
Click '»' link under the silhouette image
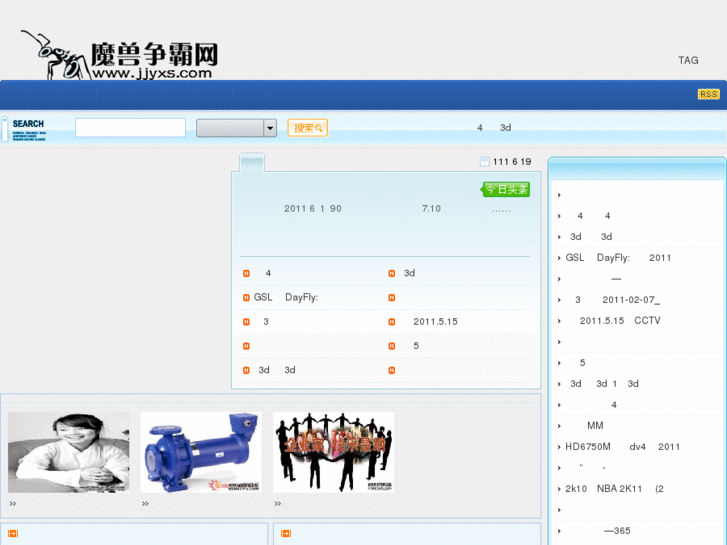pyautogui.click(x=278, y=504)
